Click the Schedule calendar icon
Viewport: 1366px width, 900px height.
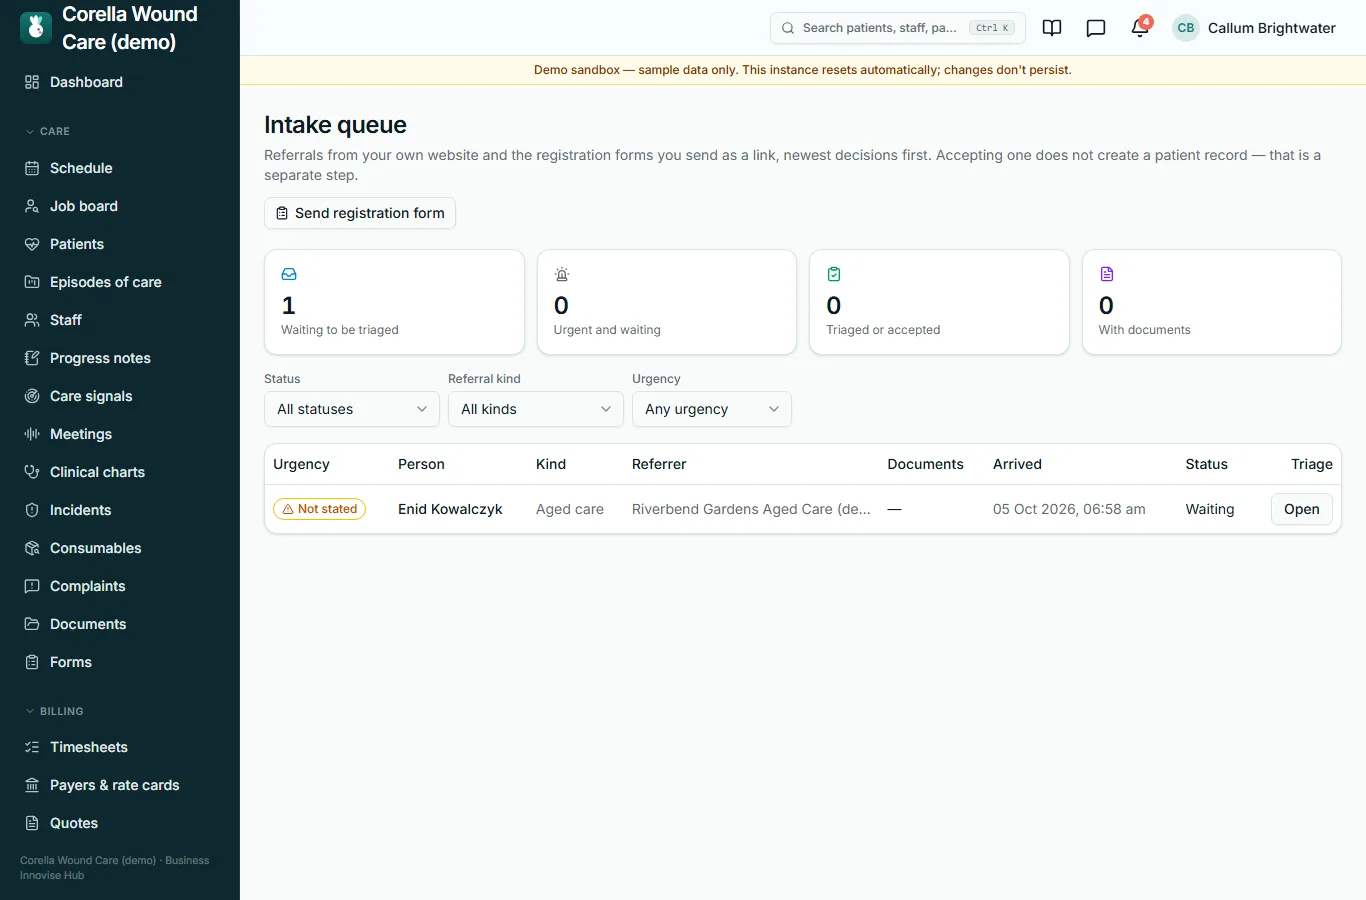point(32,168)
